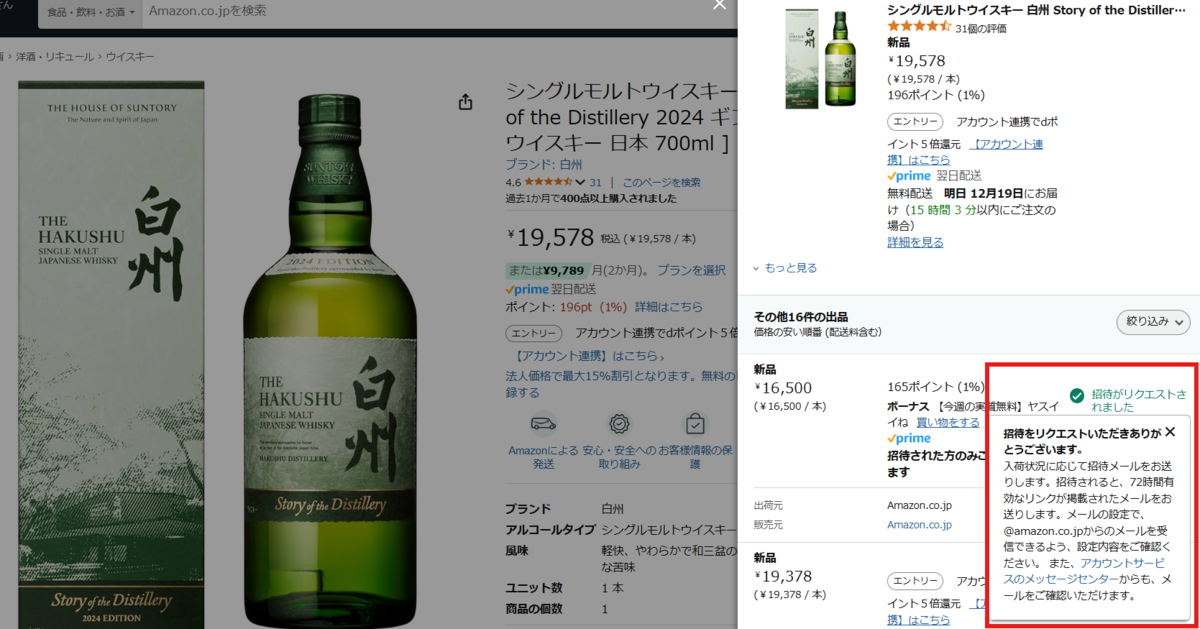Image resolution: width=1200 pixels, height=629 pixels.
Task: Click the 詳細を見る delivery details link
Action: pyautogui.click(x=915, y=242)
